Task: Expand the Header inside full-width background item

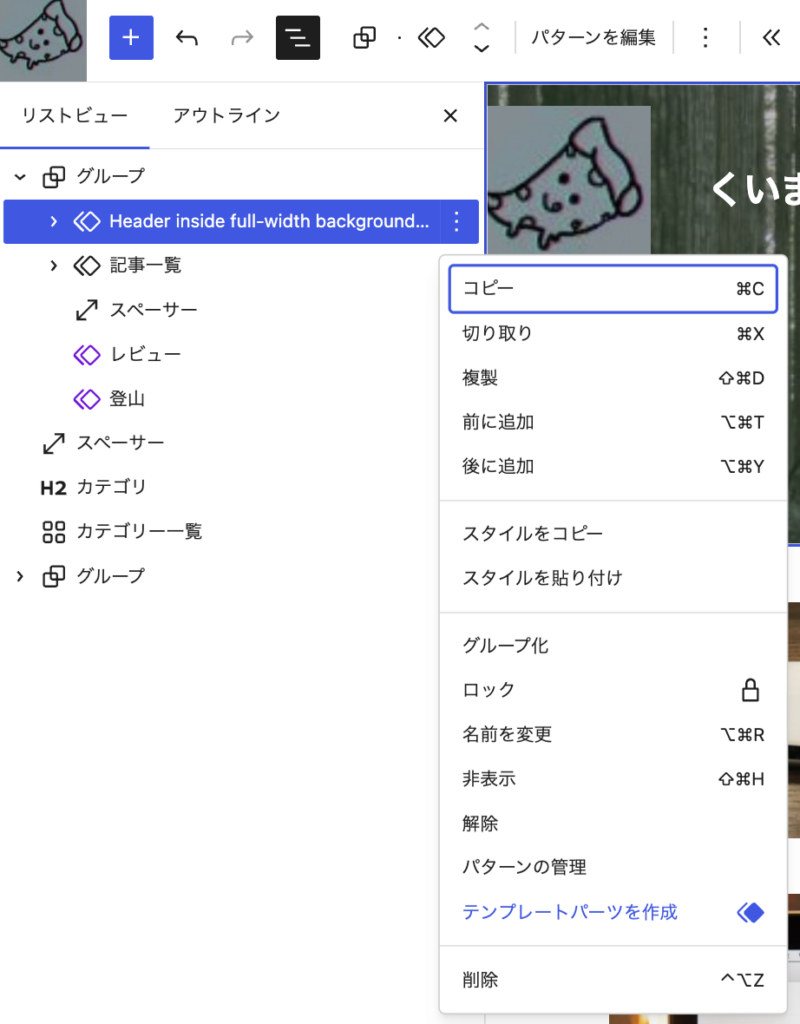Action: tap(54, 221)
